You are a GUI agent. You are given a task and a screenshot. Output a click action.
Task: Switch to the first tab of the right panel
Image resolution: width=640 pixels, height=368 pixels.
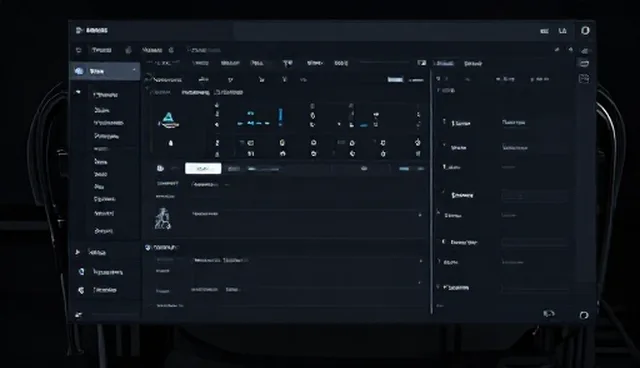444,63
